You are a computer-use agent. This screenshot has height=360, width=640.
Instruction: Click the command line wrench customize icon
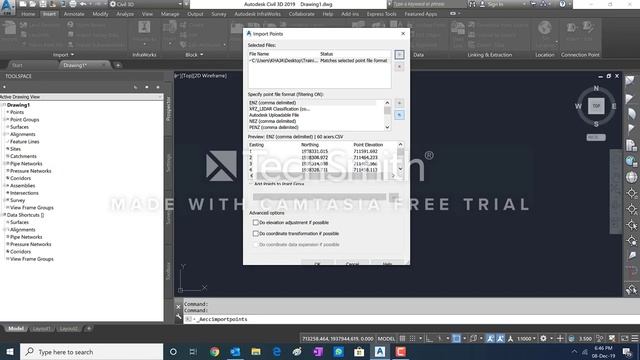tap(178, 316)
